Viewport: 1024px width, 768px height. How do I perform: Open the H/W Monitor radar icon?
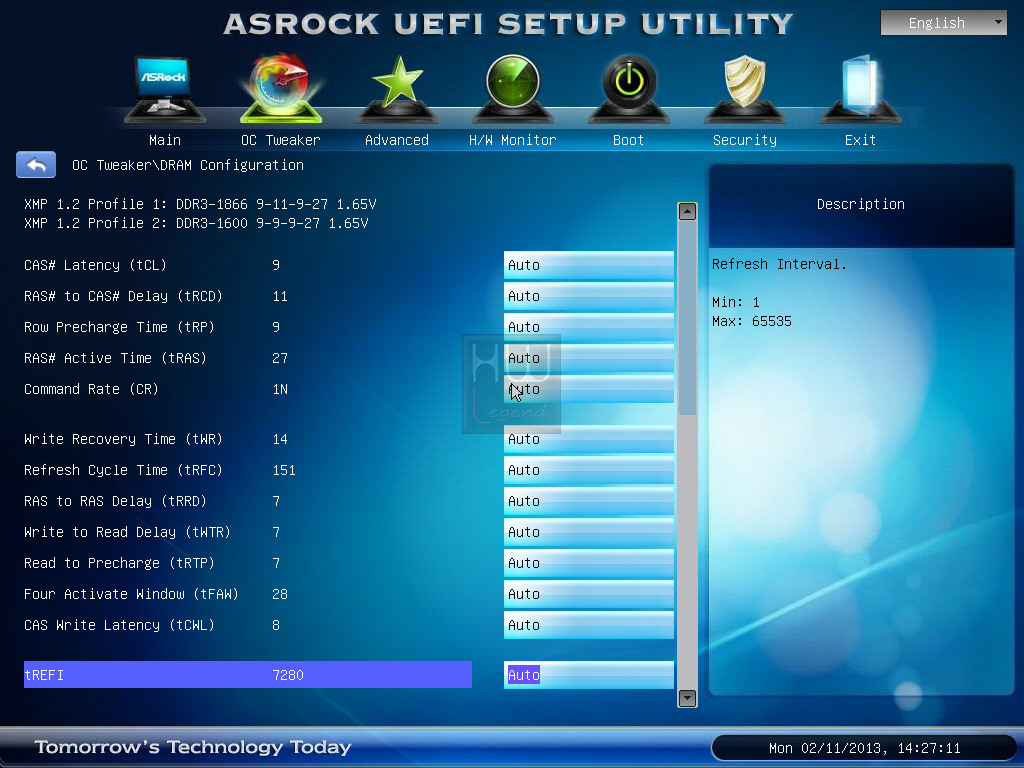point(513,89)
